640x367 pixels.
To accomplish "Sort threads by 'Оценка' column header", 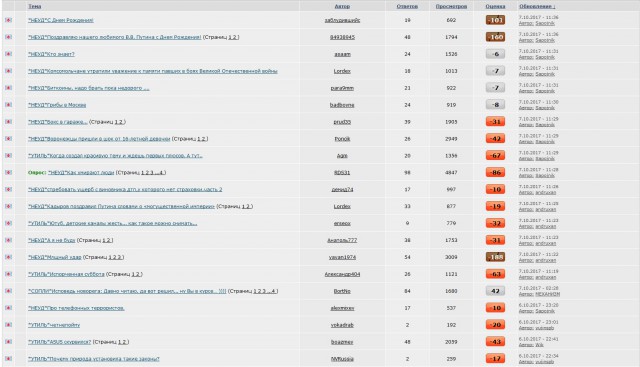I will click(x=495, y=6).
